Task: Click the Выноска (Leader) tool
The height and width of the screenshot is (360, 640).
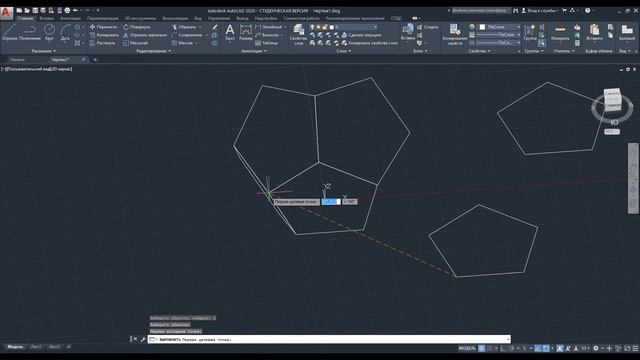Action: click(267, 35)
